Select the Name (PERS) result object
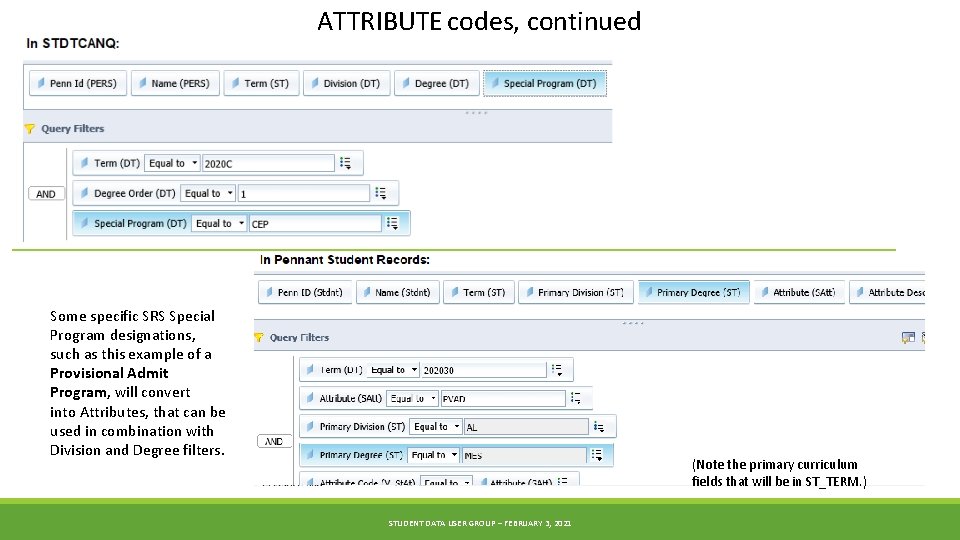Screen dimensions: 960x540 (x=175, y=83)
